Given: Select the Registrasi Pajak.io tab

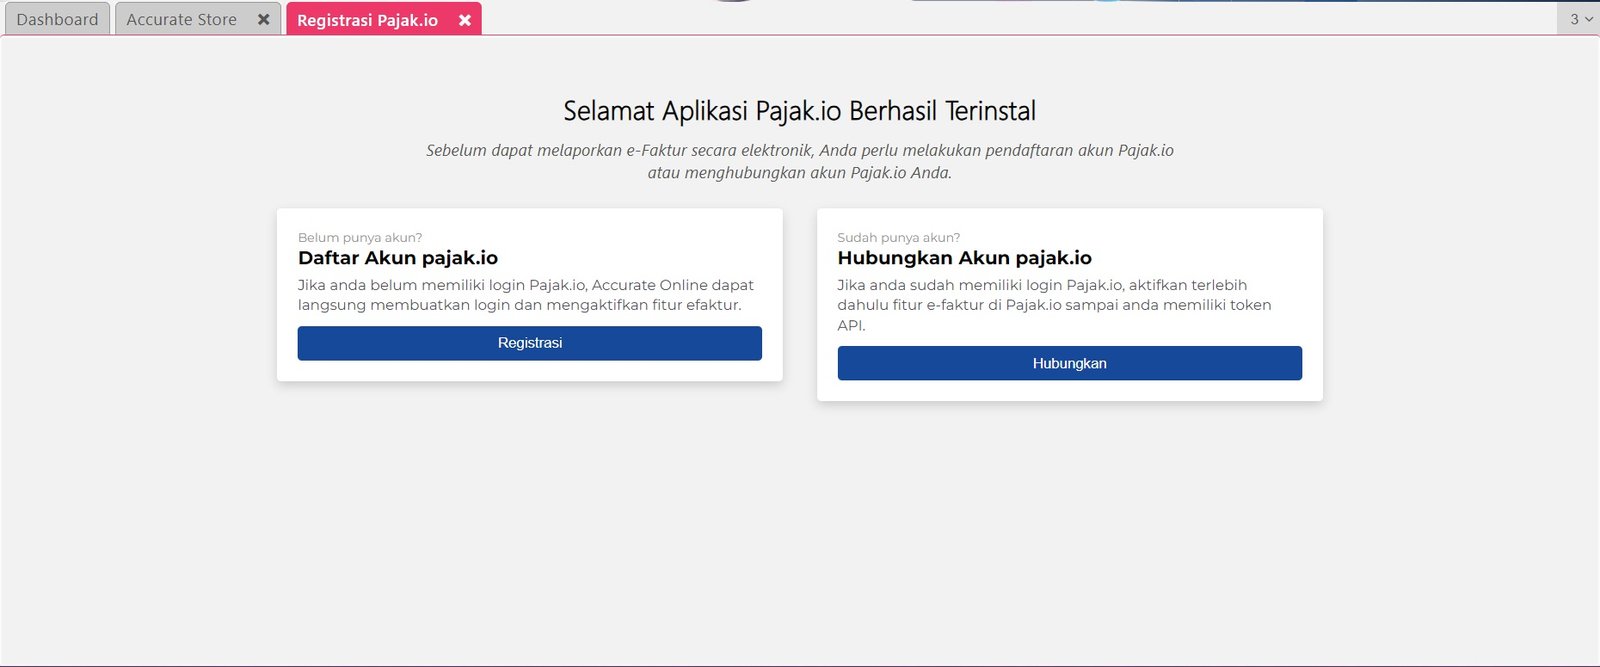Looking at the screenshot, I should [367, 20].
